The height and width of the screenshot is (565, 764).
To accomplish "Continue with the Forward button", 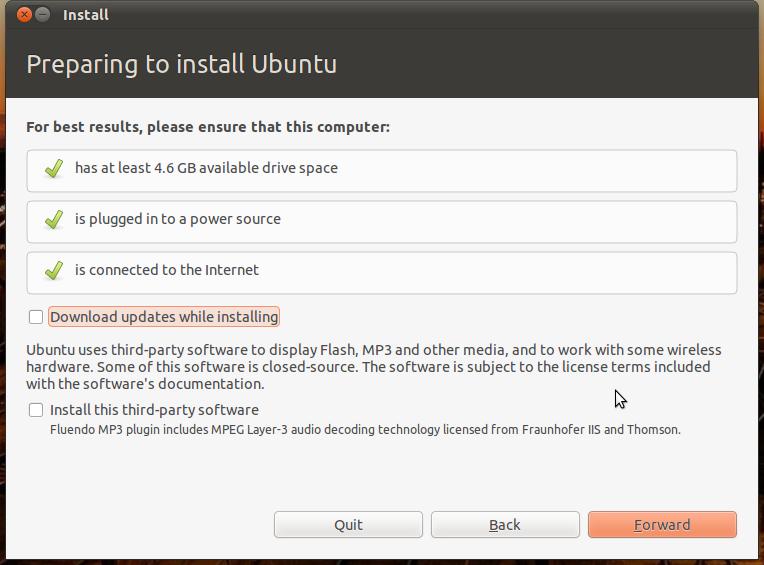I will [662, 525].
